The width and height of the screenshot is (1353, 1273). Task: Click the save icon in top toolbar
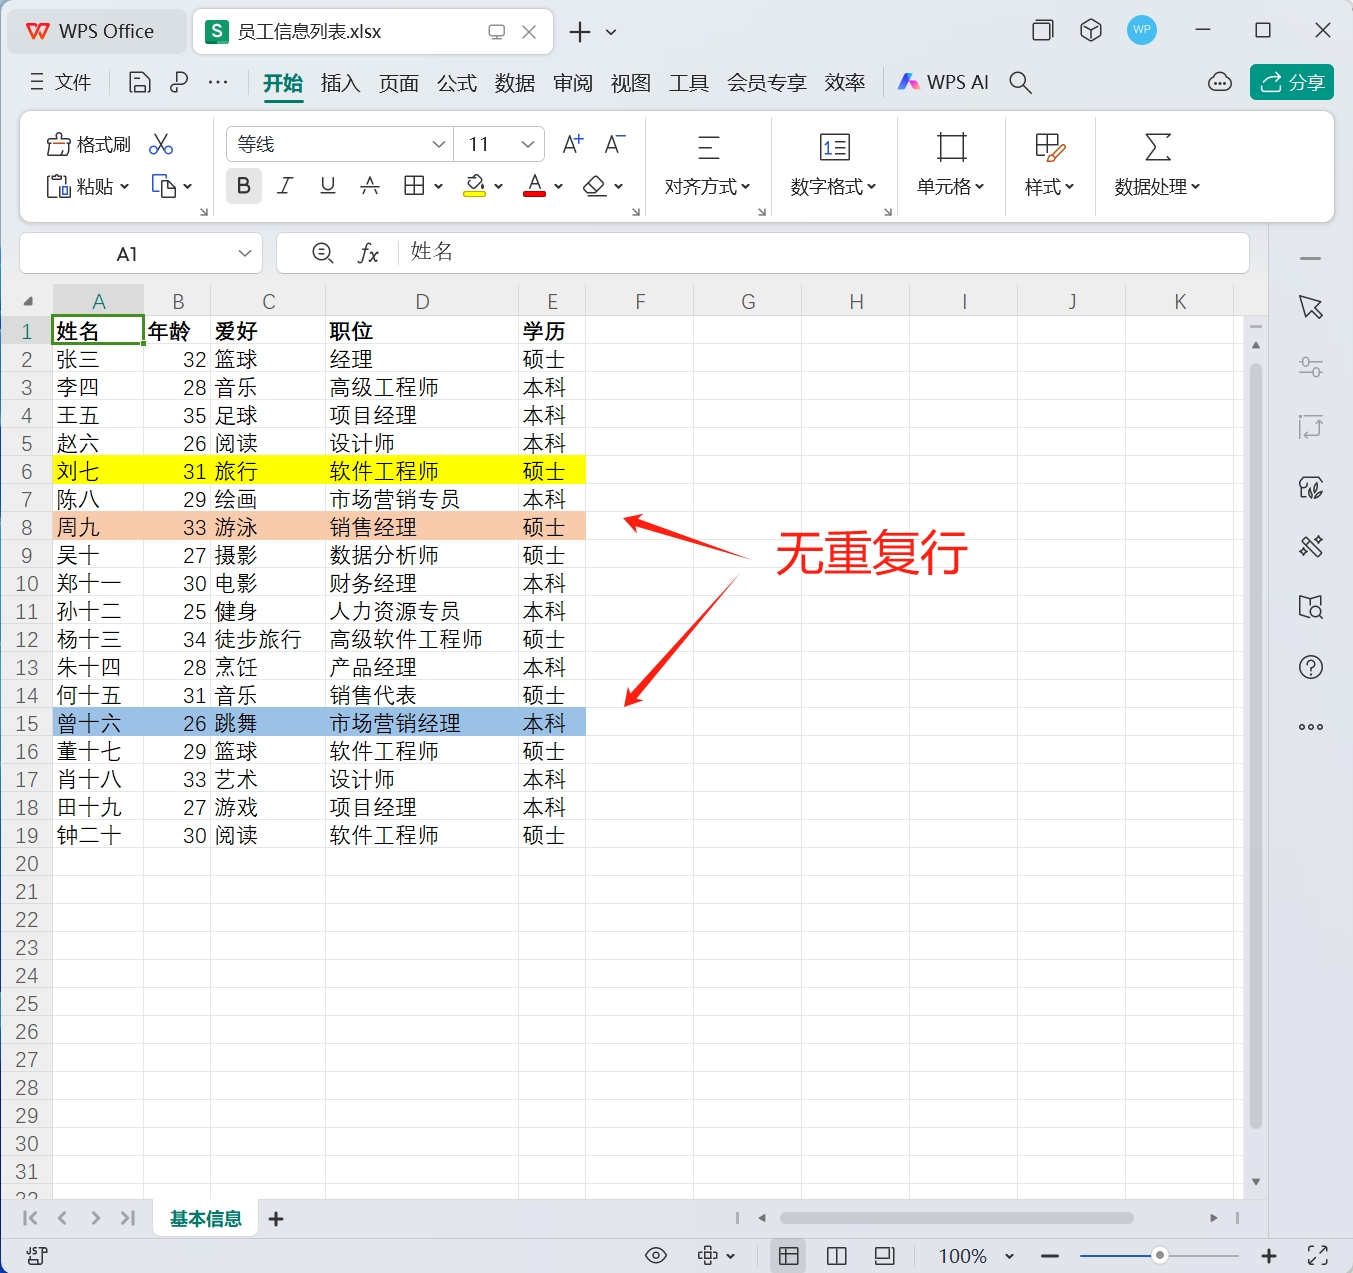140,83
